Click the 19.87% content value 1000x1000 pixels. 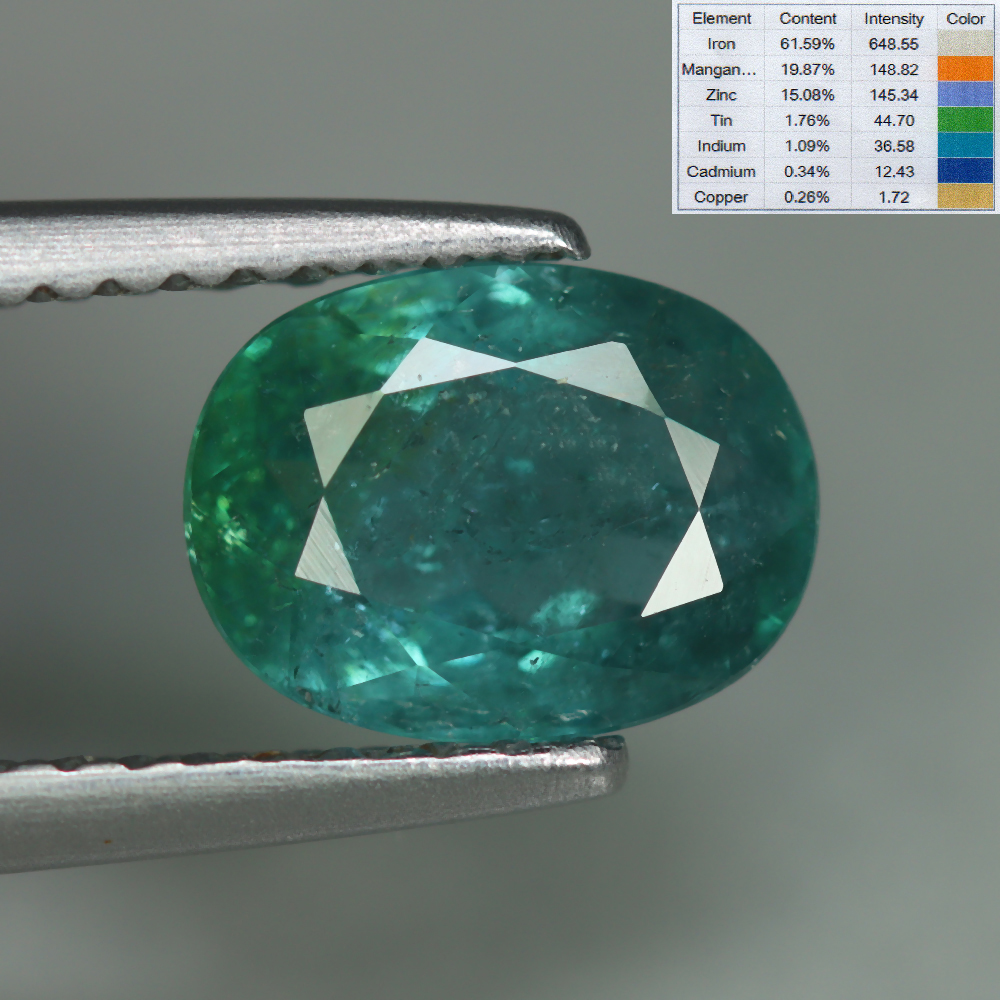pyautogui.click(x=807, y=70)
